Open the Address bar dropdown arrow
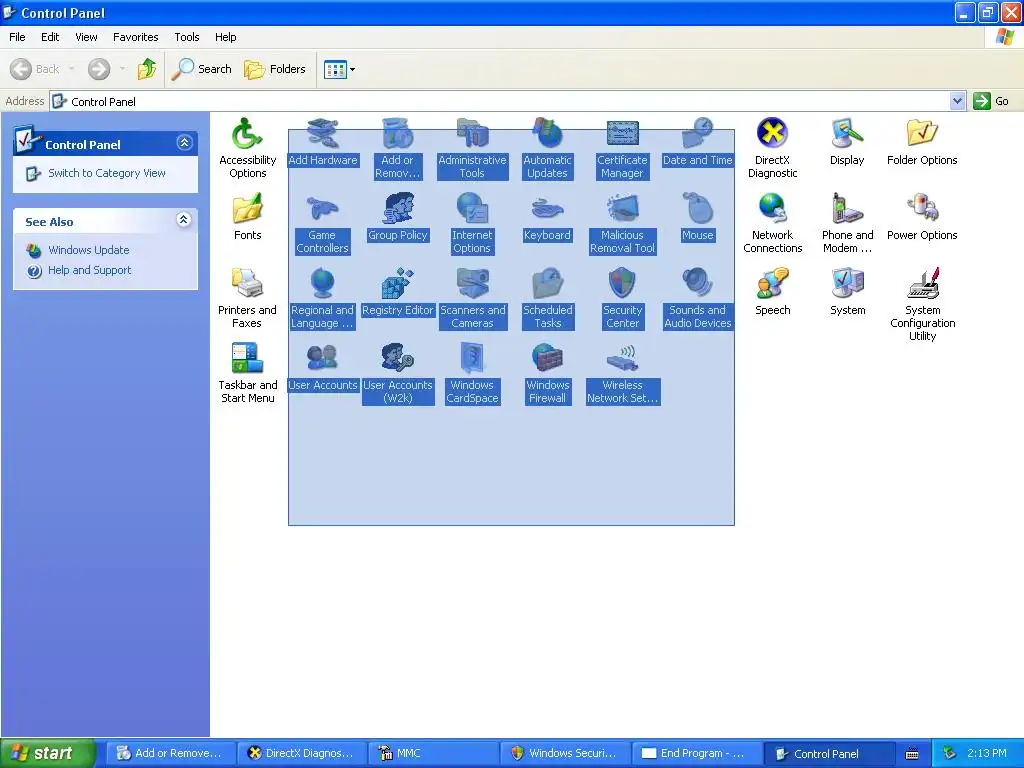 point(957,101)
